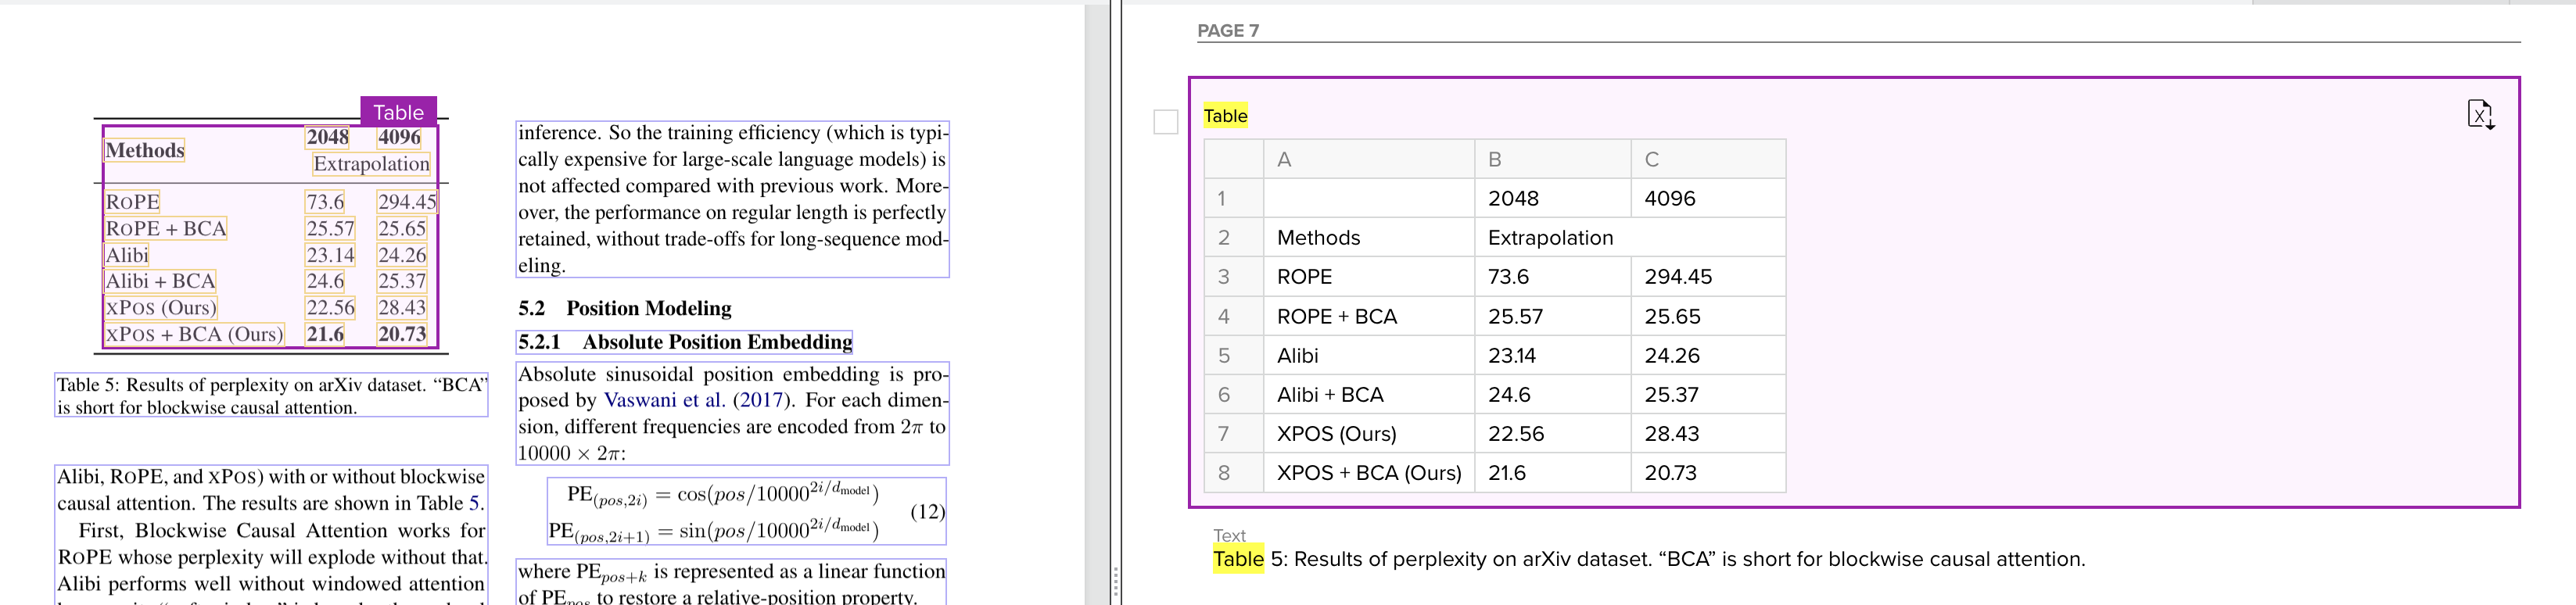Screen dimensions: 2576x605
Task: Click the Excel export icon
Action: point(2480,115)
